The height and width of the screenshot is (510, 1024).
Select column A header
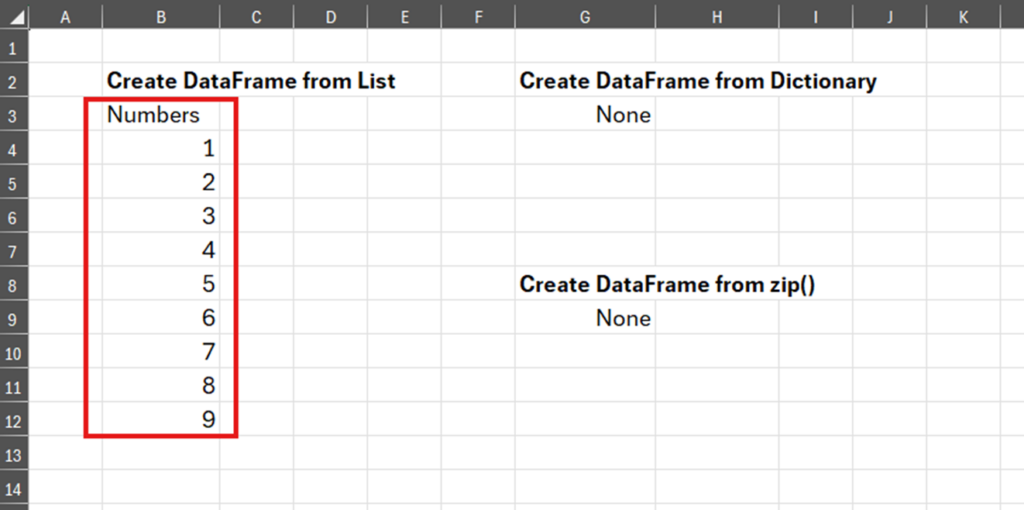(65, 18)
